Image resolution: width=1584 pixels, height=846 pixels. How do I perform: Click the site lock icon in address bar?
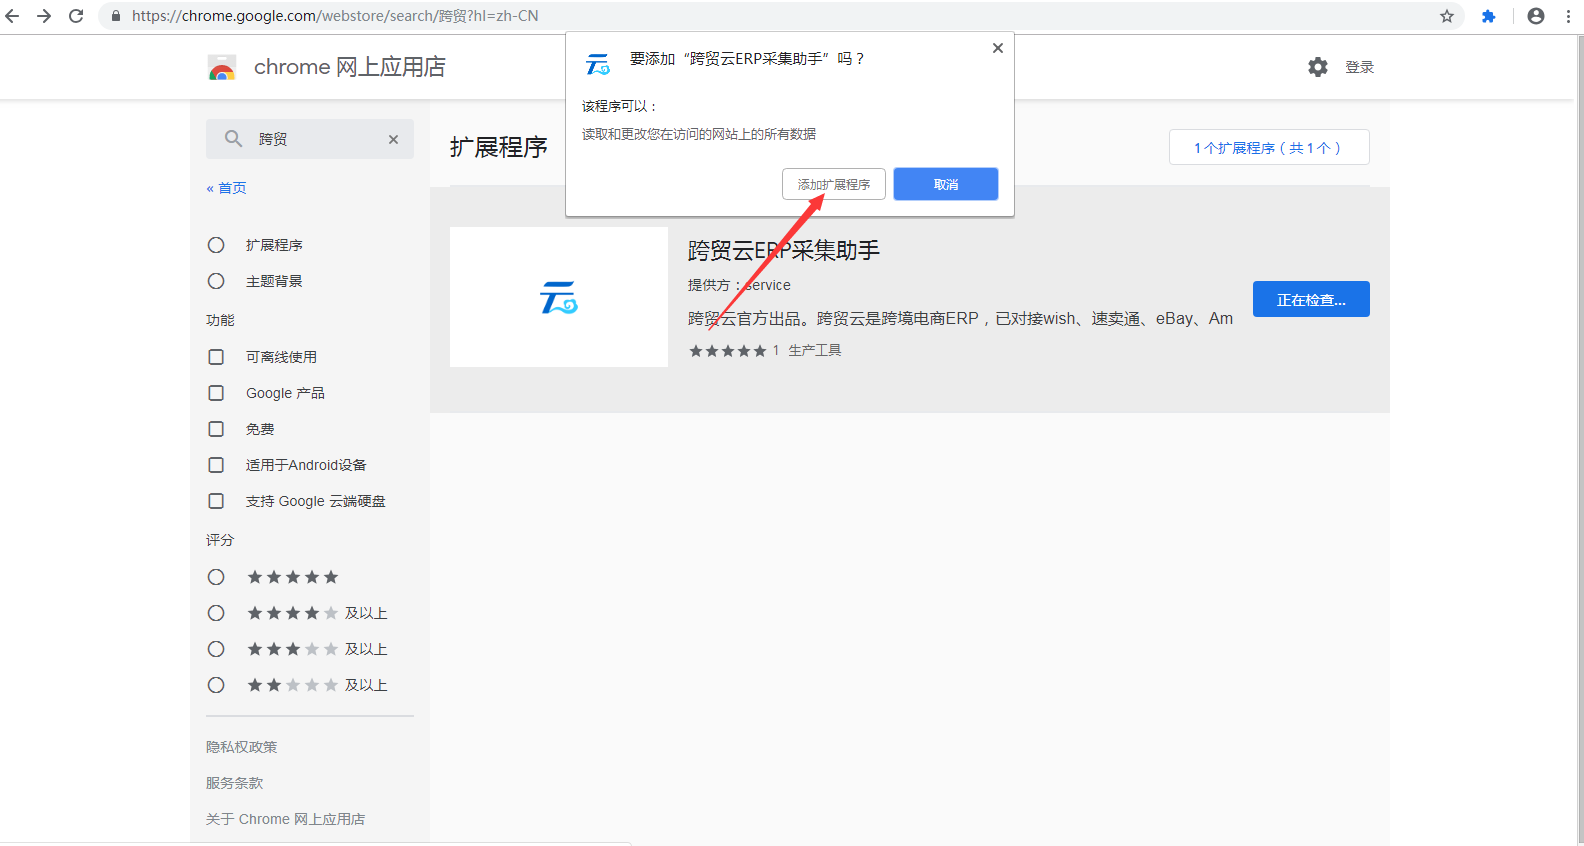(115, 16)
